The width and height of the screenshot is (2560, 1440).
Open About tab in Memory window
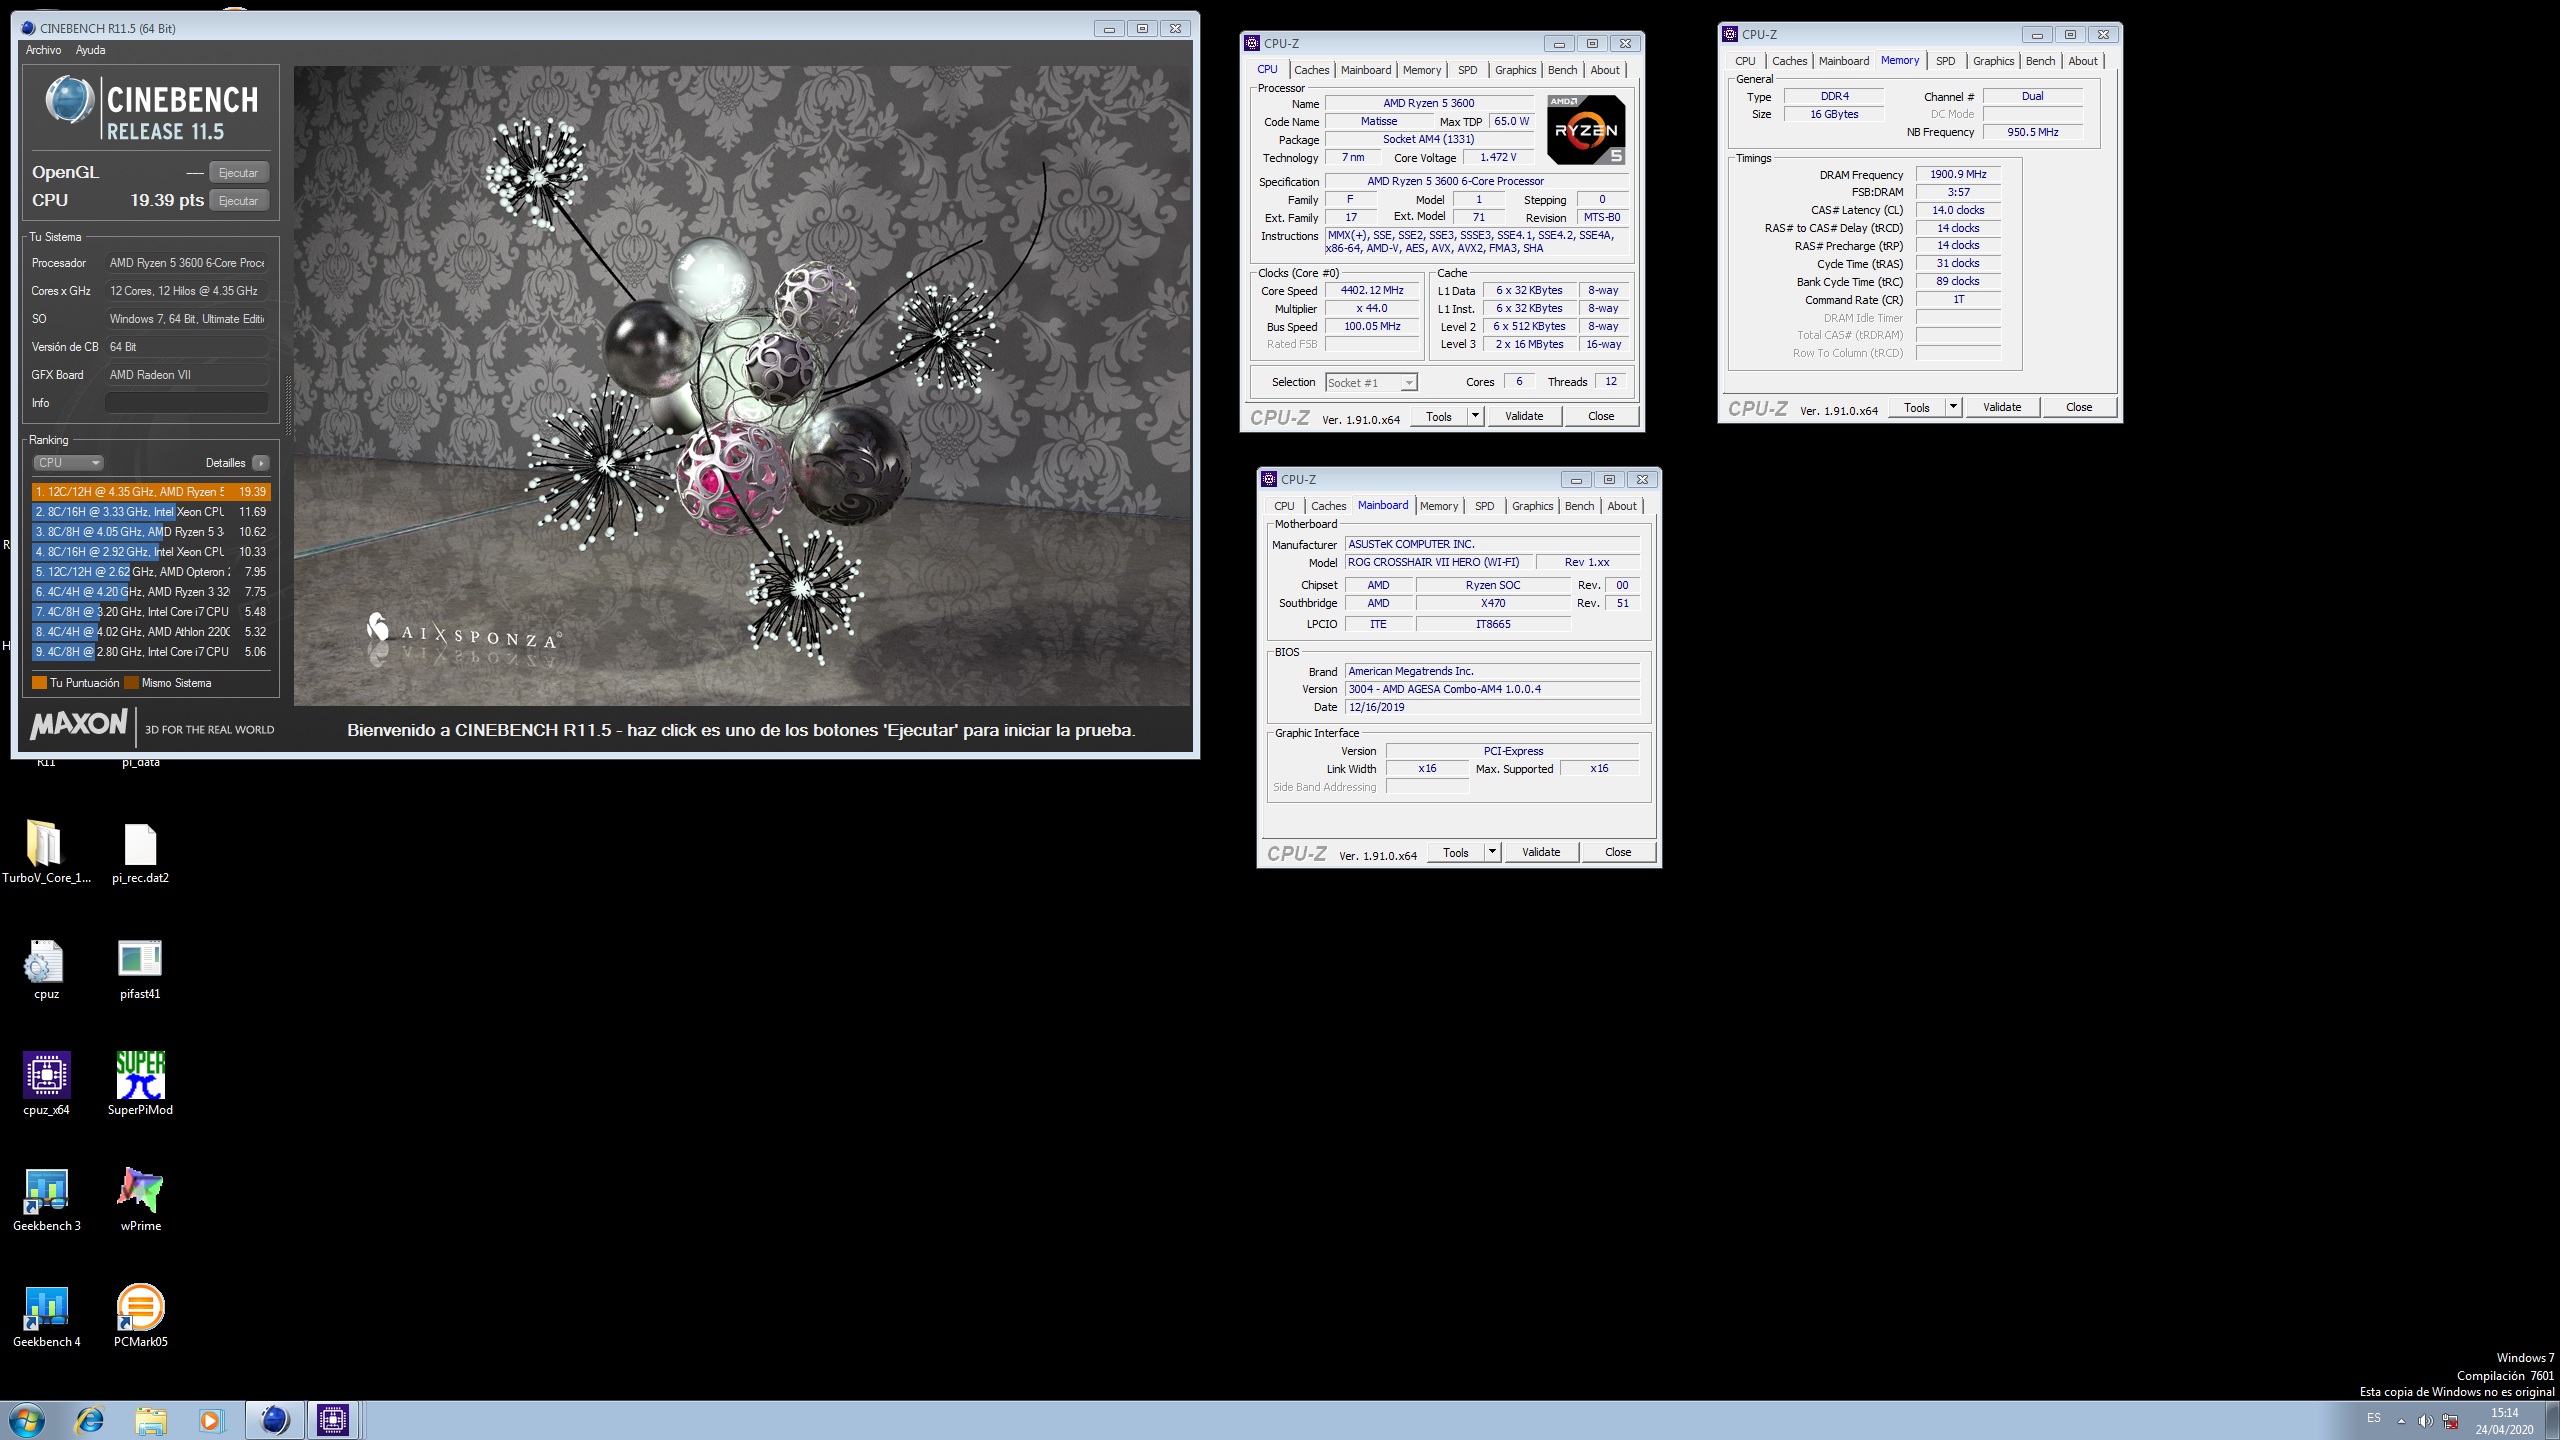click(x=2083, y=61)
